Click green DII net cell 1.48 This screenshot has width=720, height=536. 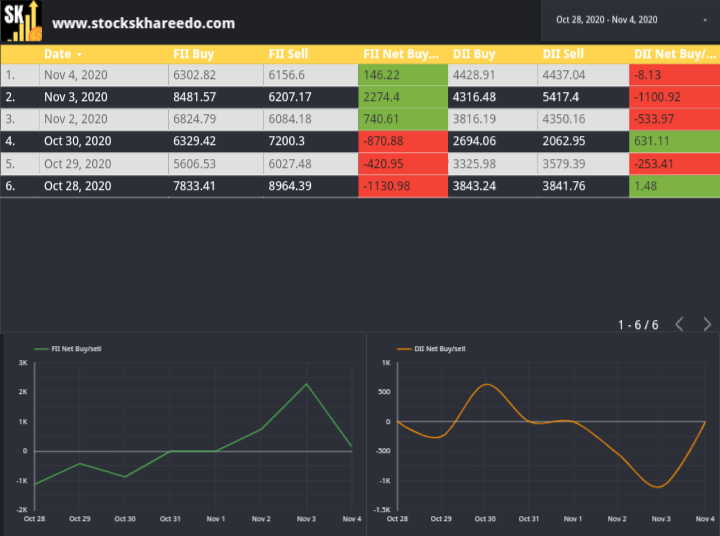[675, 186]
